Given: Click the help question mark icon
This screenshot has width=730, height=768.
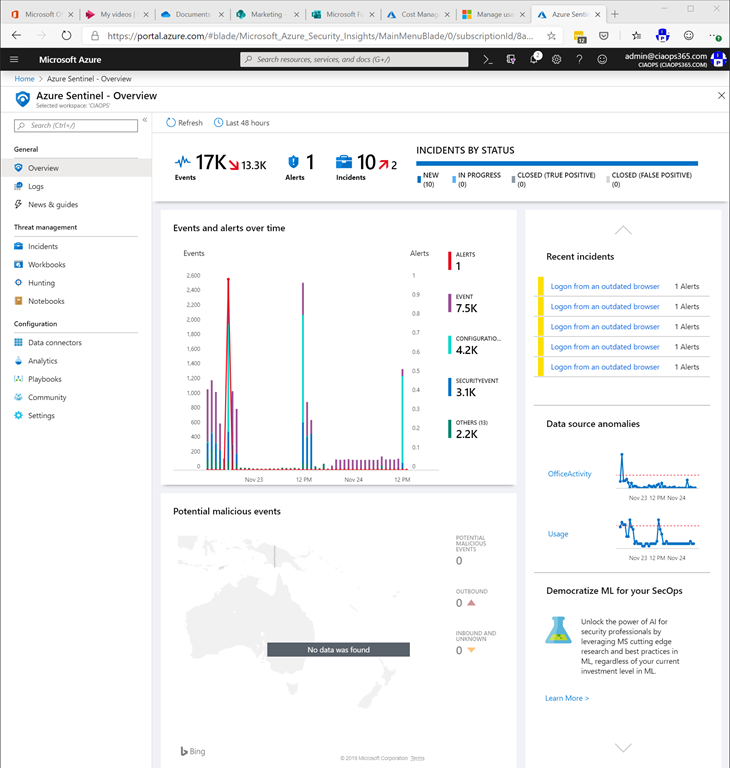Looking at the screenshot, I should click(x=580, y=60).
